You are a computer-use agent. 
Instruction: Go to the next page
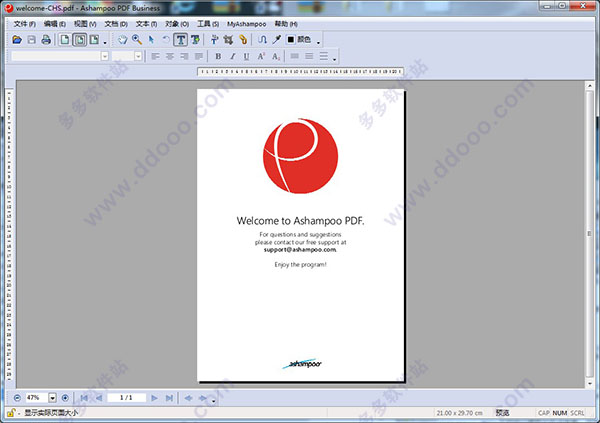click(154, 398)
